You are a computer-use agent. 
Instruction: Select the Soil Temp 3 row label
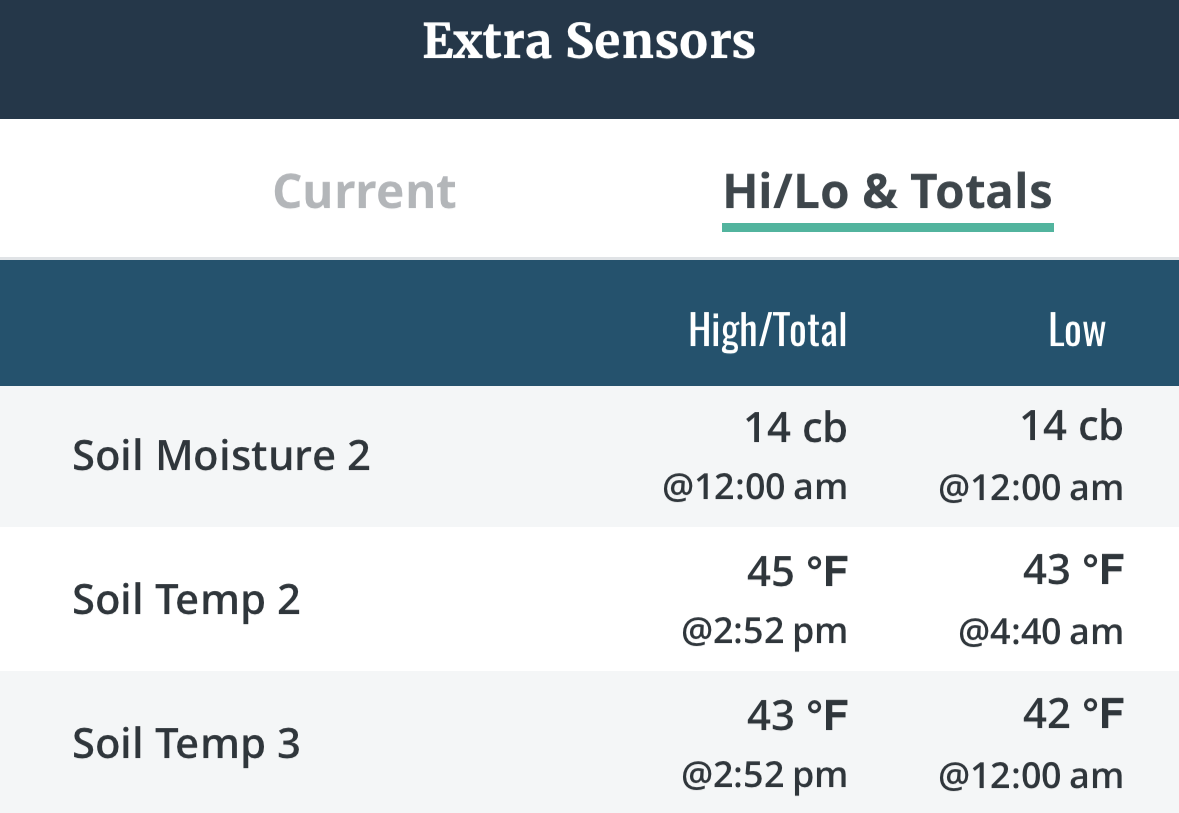coord(186,744)
